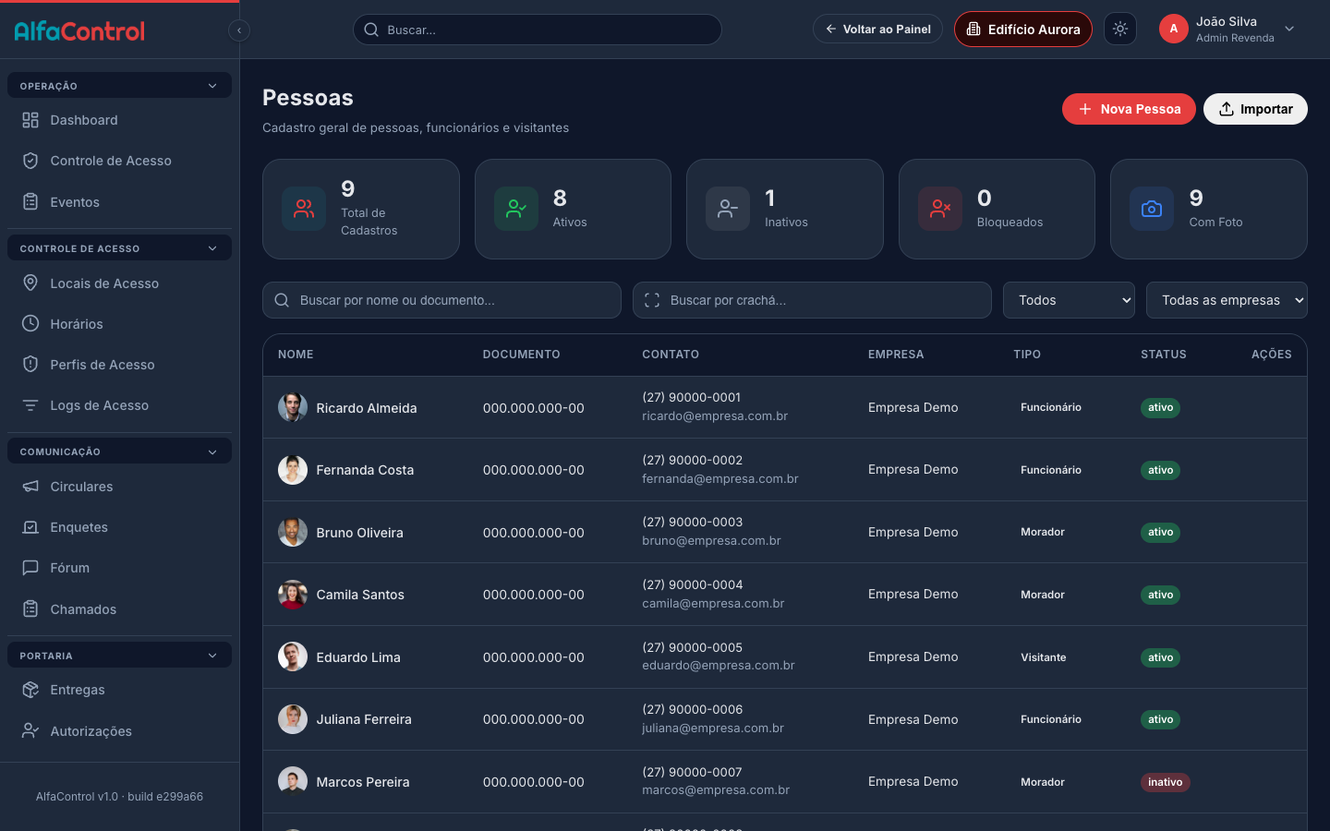Click the Logs de Acesso filter icon
The width and height of the screenshot is (1330, 831).
click(x=31, y=405)
